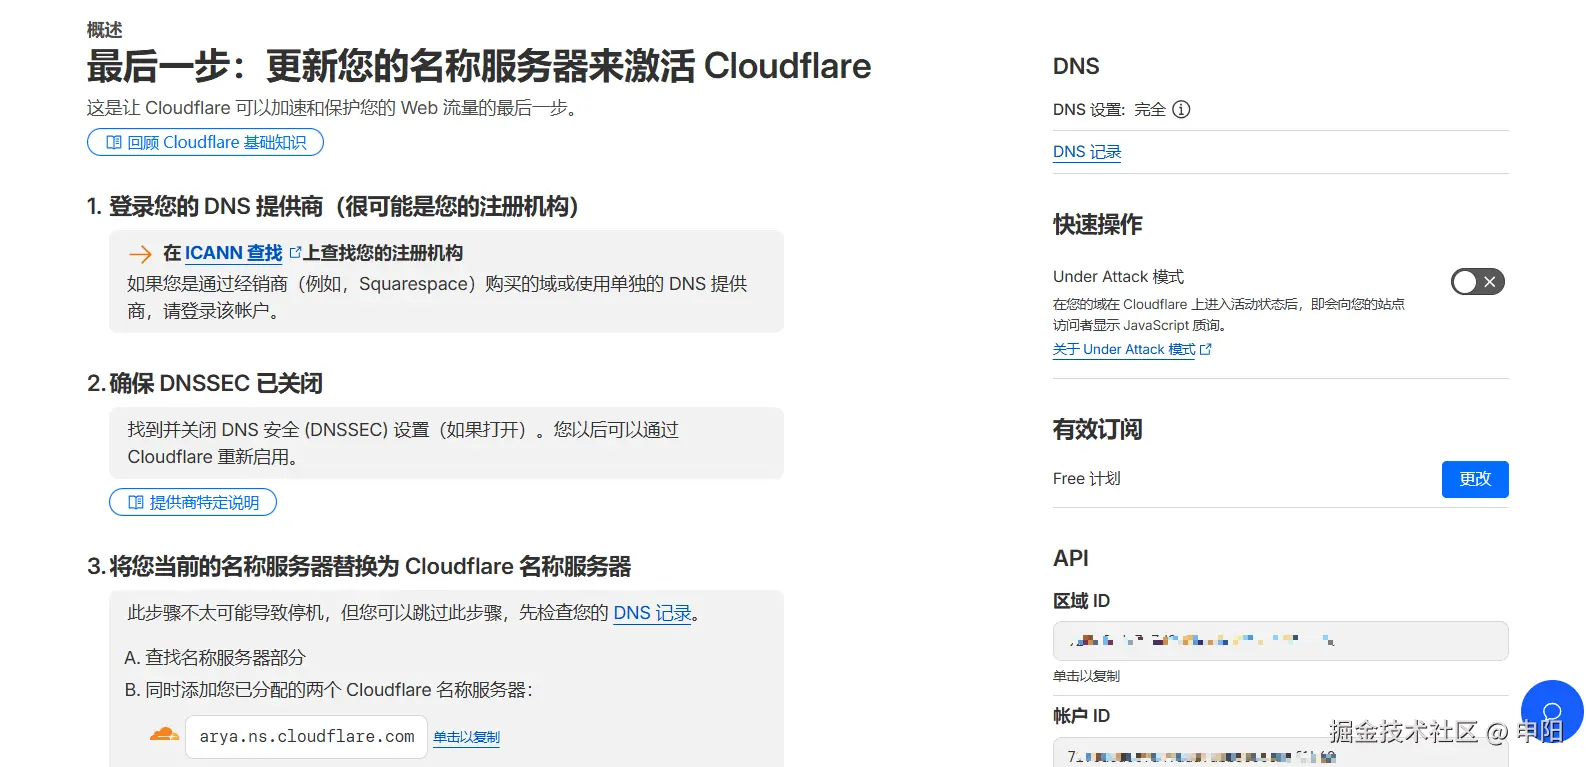Viewport: 1586px width, 767px height.
Task: Click the 快速操作 section heading
Action: (1098, 224)
